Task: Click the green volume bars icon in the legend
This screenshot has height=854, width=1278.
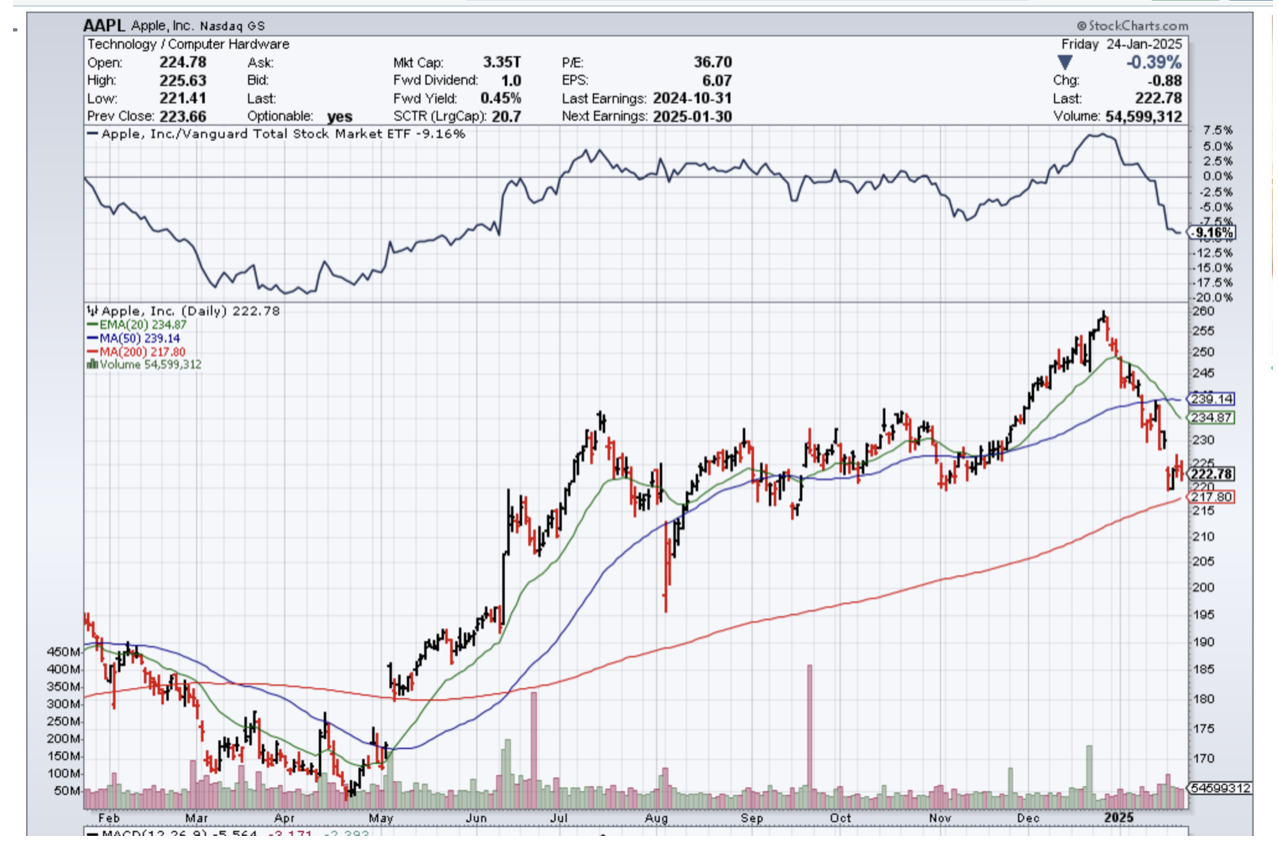Action: click(x=92, y=365)
